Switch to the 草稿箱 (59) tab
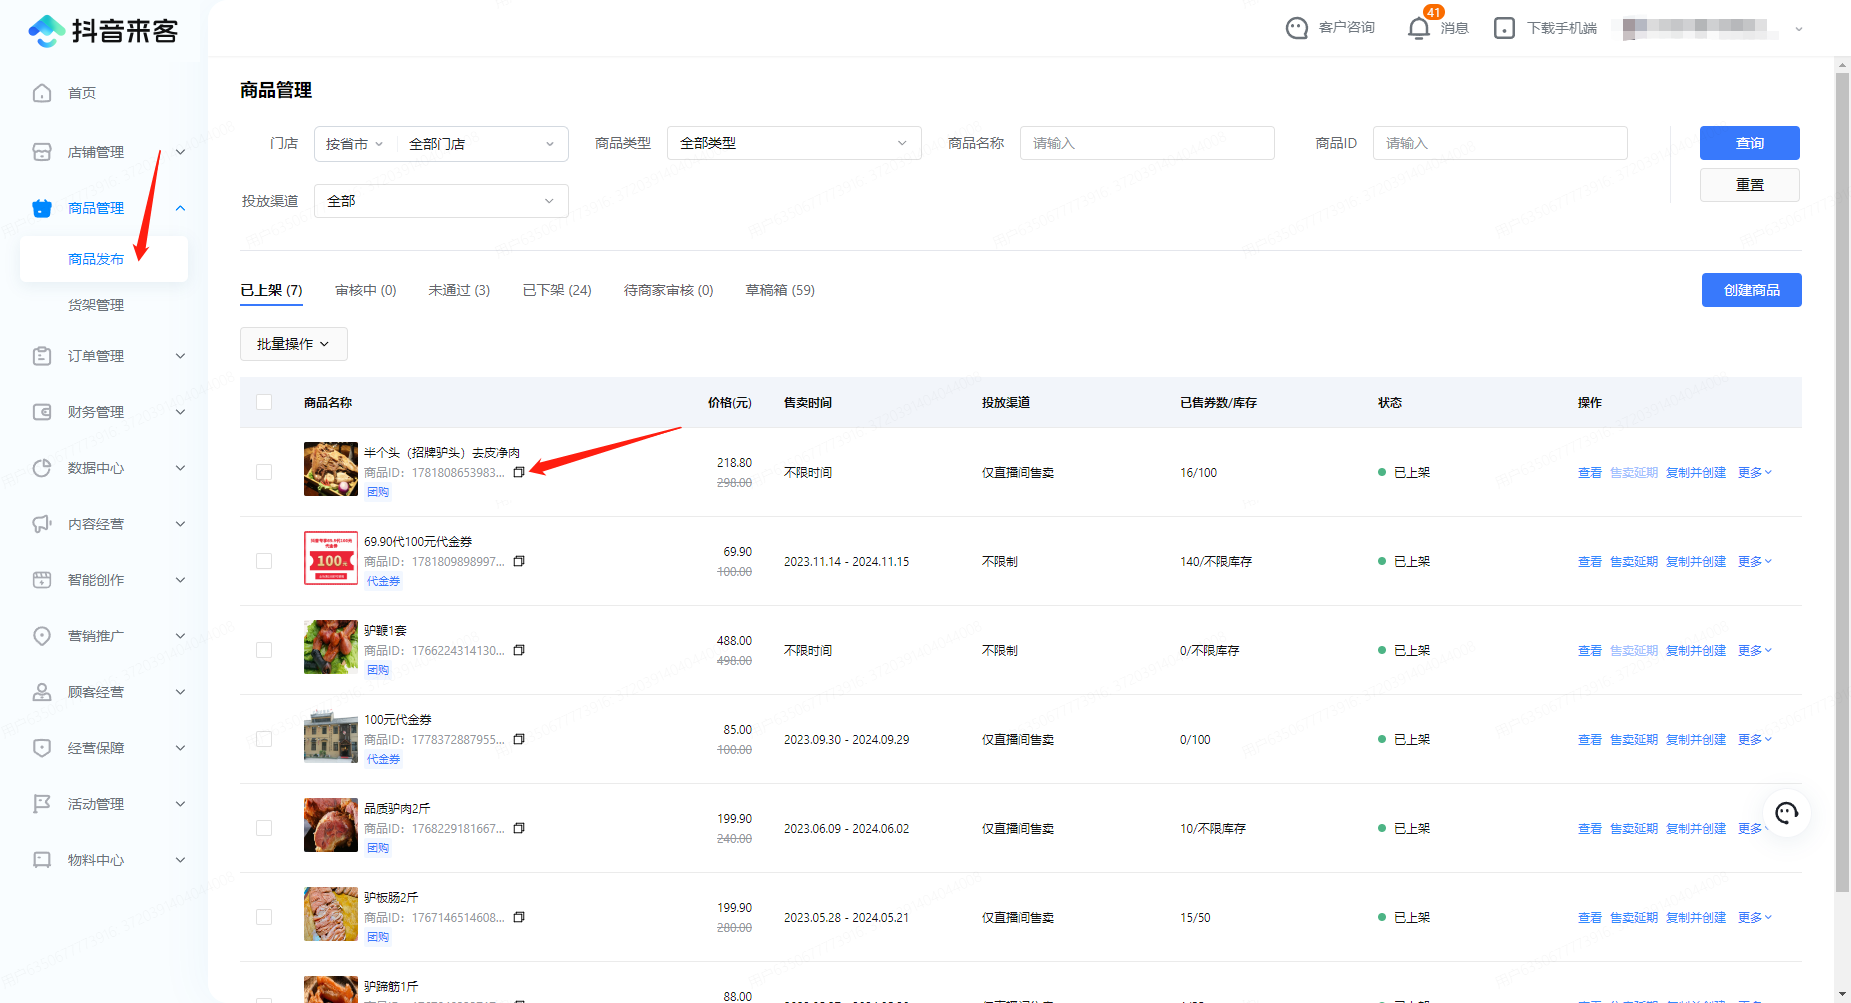The height and width of the screenshot is (1003, 1851). tap(779, 290)
